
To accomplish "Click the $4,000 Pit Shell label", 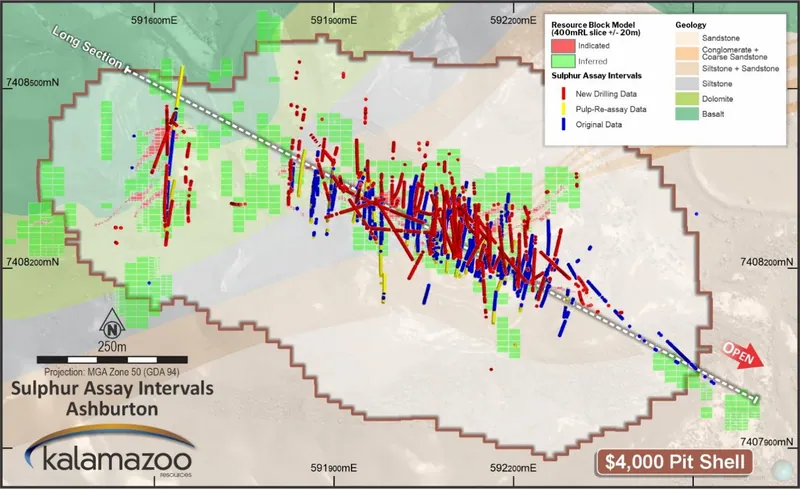I will click(674, 462).
